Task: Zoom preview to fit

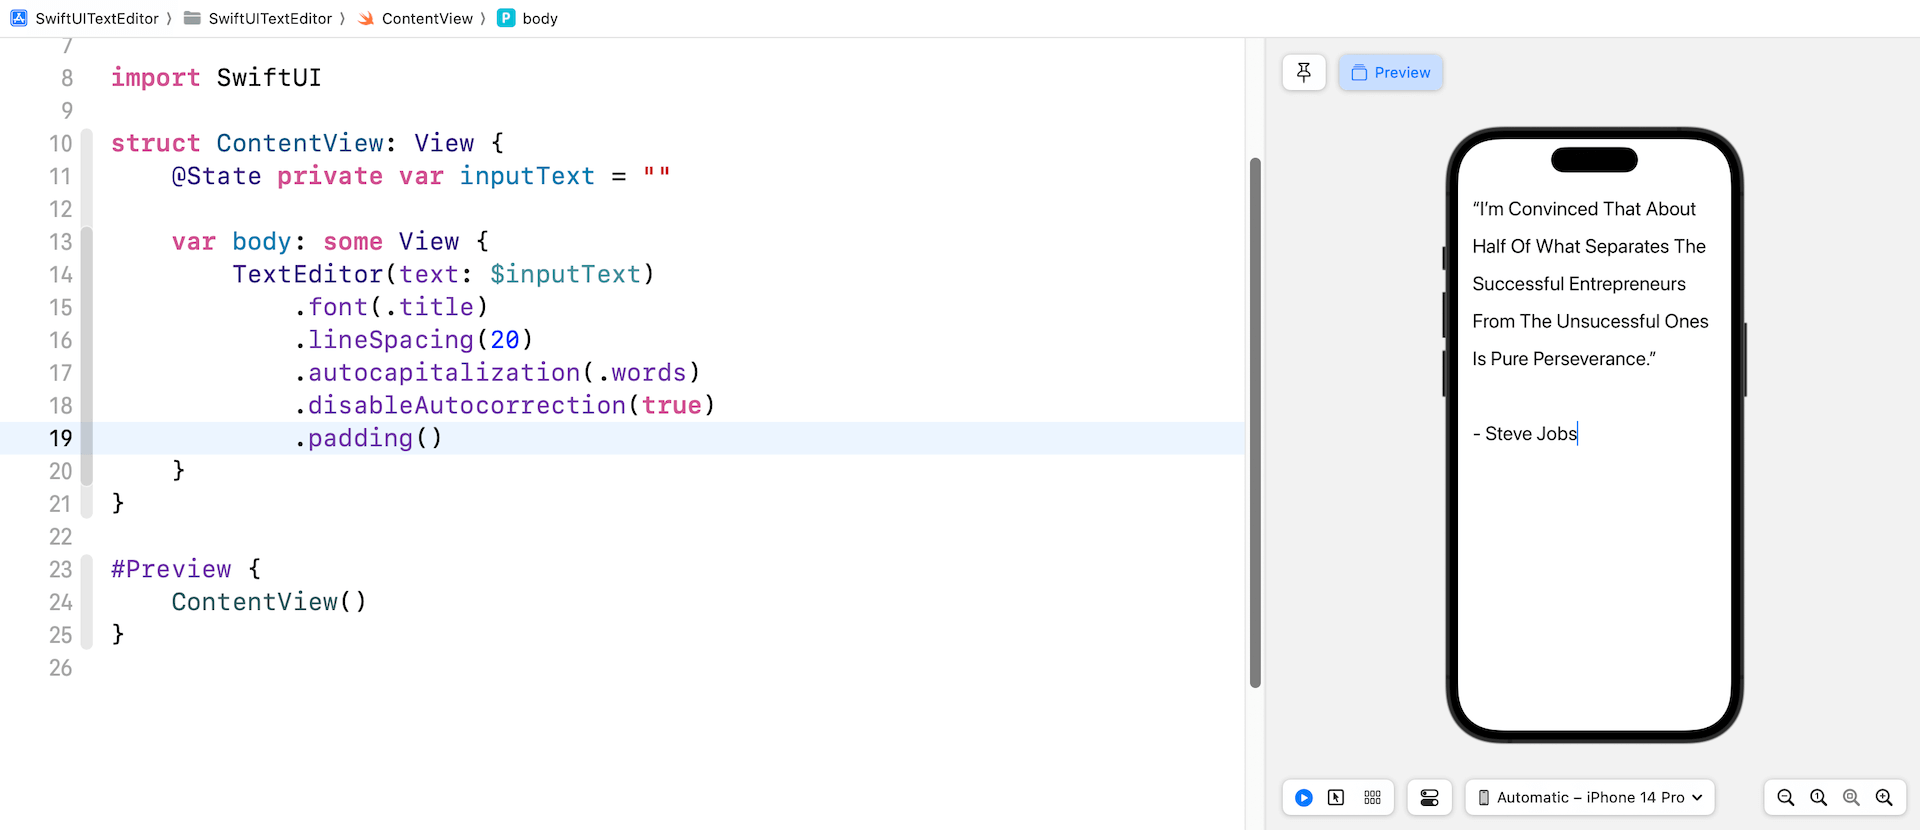Action: pos(1852,797)
